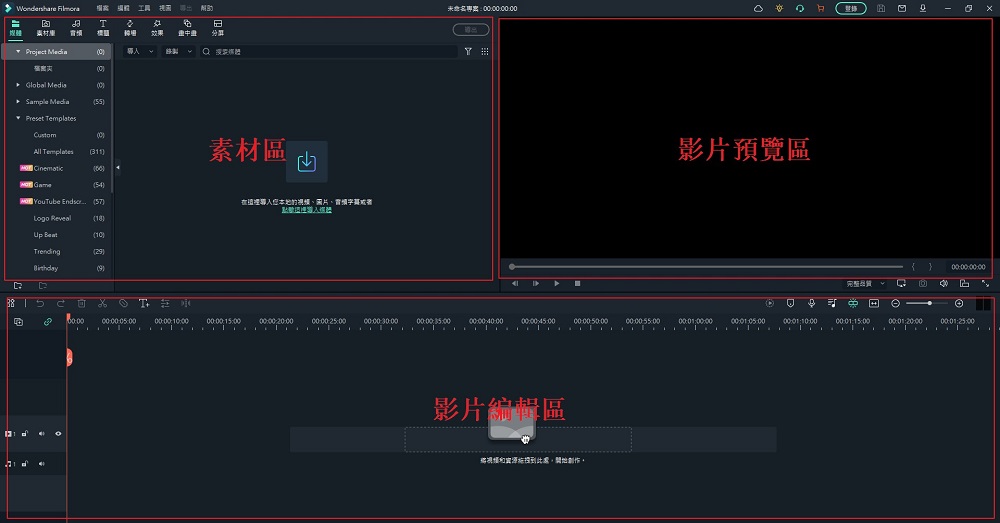Viewport: 1000px width, 523px height.
Task: Expand the Global Media folder
Action: pyautogui.click(x=18, y=85)
